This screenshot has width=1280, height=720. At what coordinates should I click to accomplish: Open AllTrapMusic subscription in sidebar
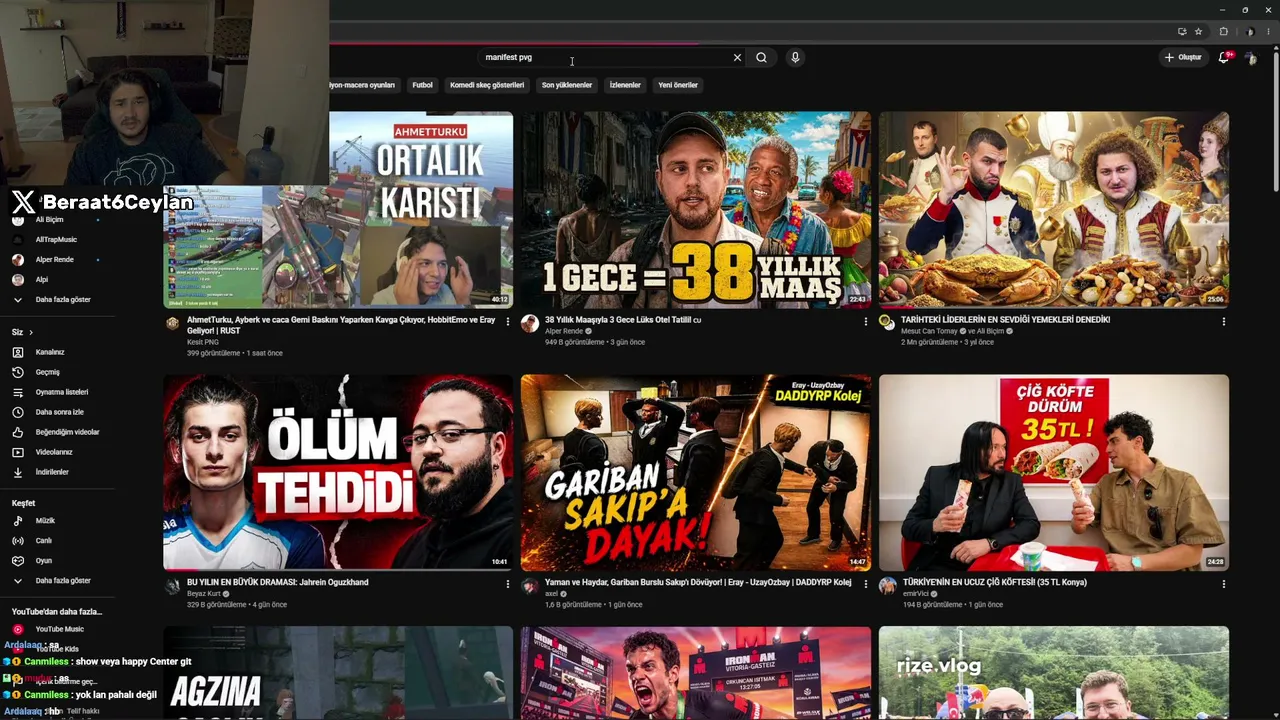pos(56,240)
